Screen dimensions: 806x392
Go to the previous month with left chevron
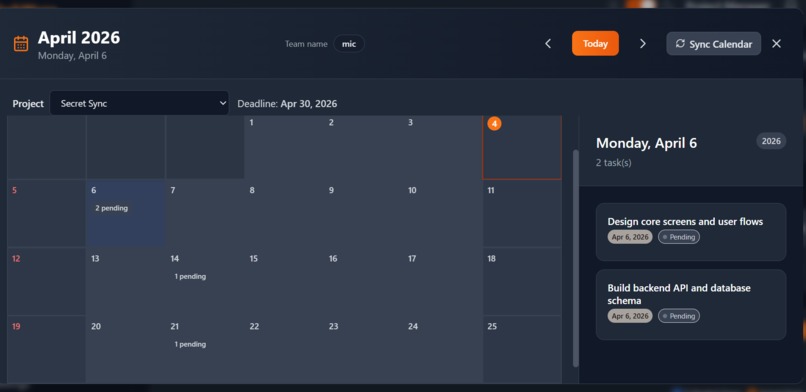548,44
